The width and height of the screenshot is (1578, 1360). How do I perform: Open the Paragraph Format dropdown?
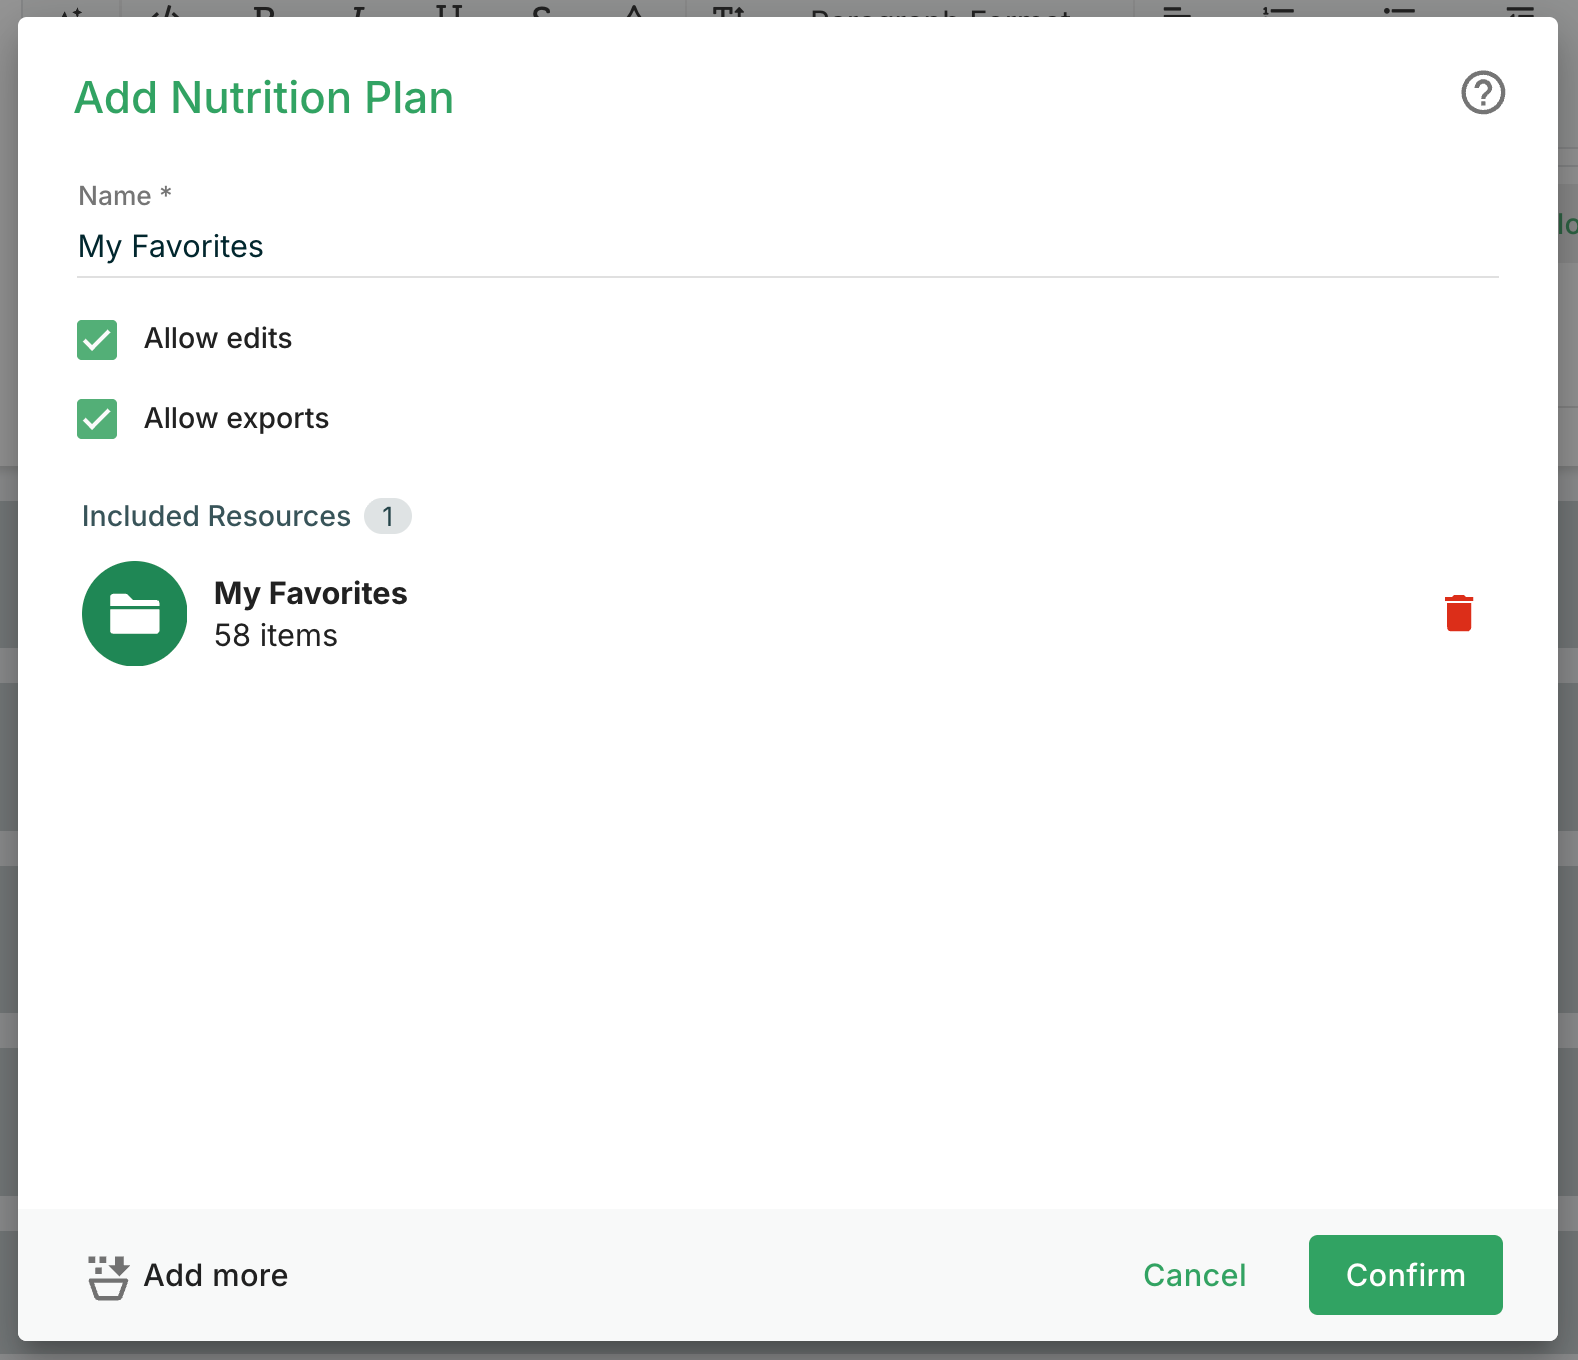click(x=940, y=10)
